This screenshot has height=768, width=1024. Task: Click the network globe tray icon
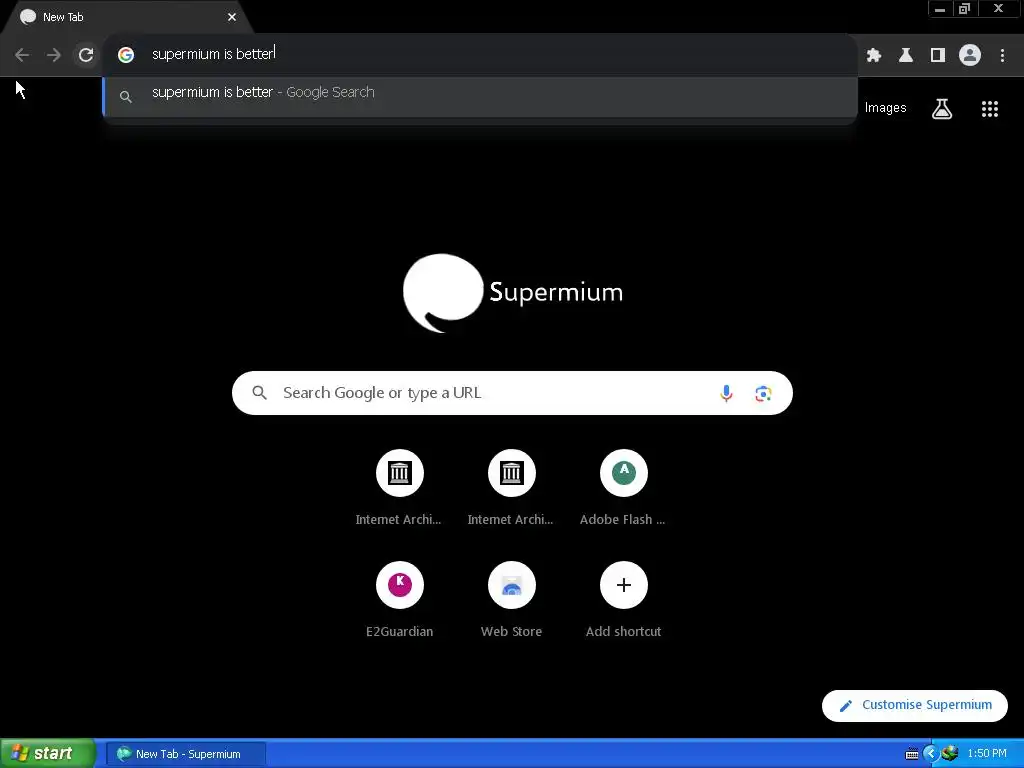[950, 754]
